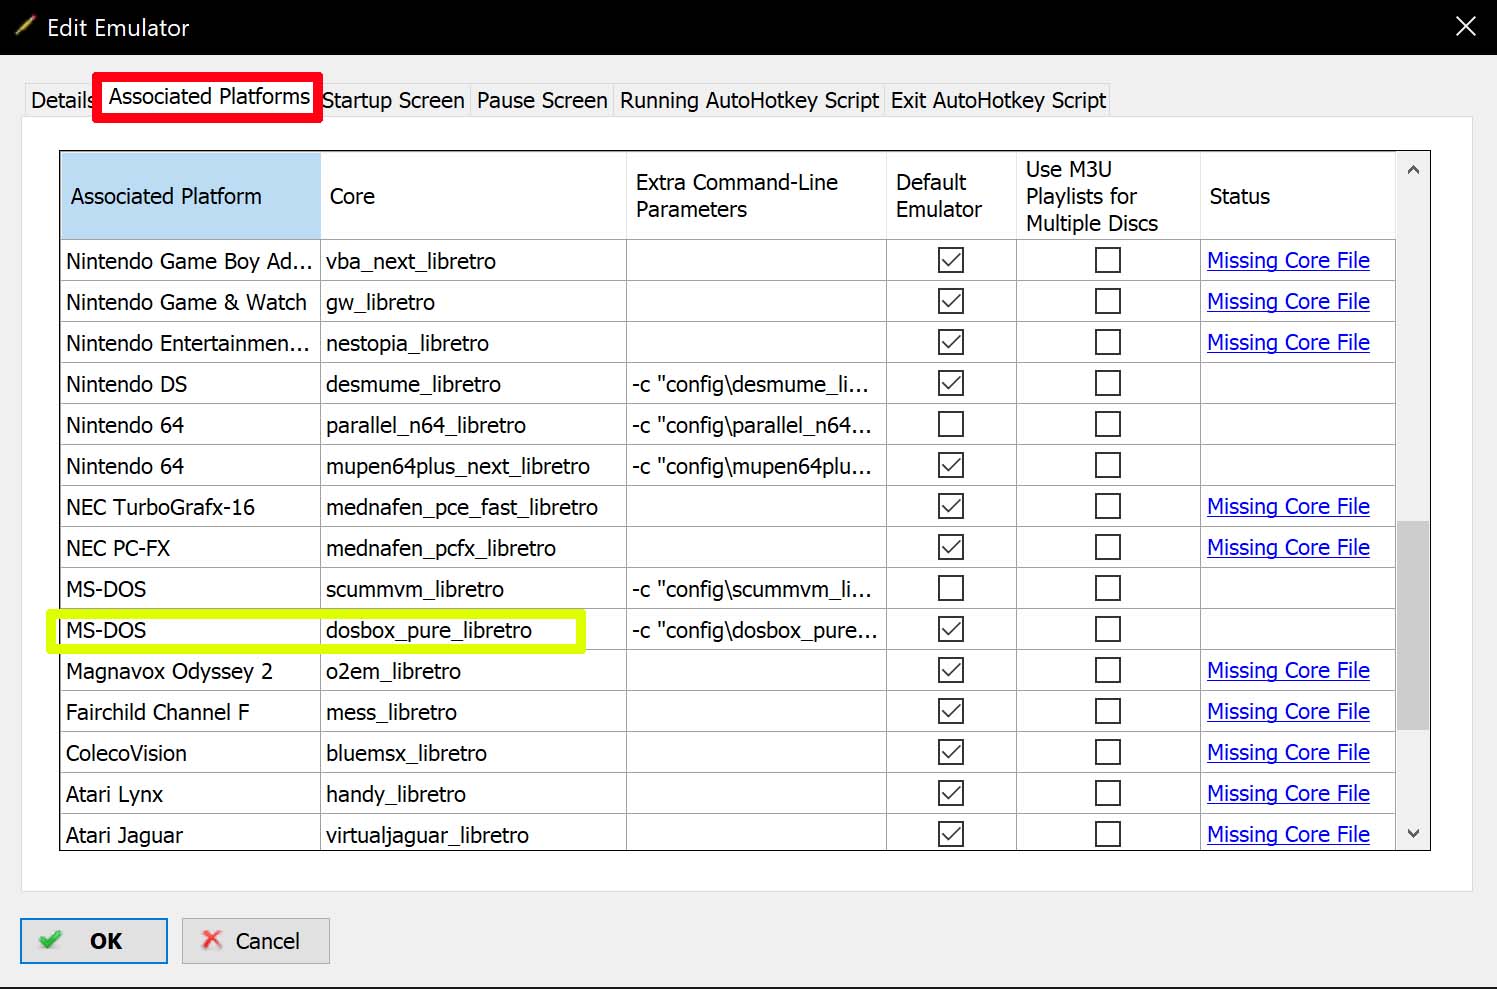This screenshot has height=989, width=1497.
Task: Open Missing Core File link for nestopia_libretro
Action: 1288,342
